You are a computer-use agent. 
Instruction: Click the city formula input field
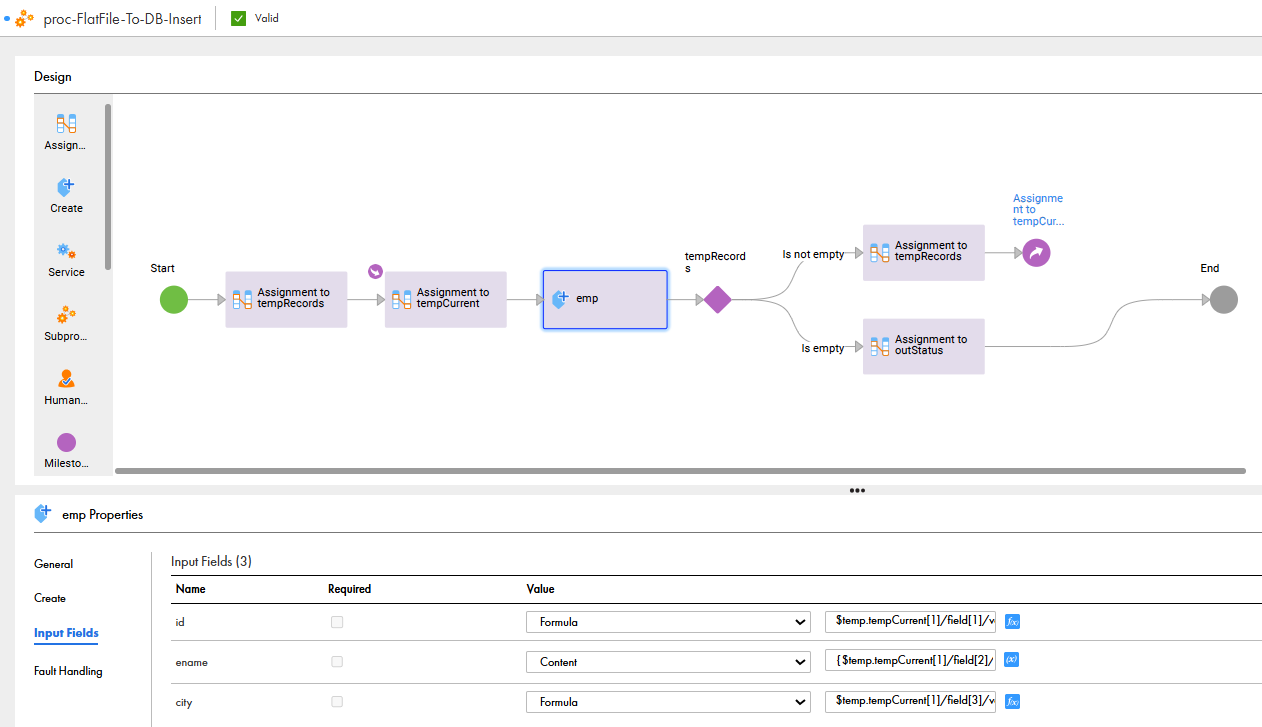(x=912, y=701)
